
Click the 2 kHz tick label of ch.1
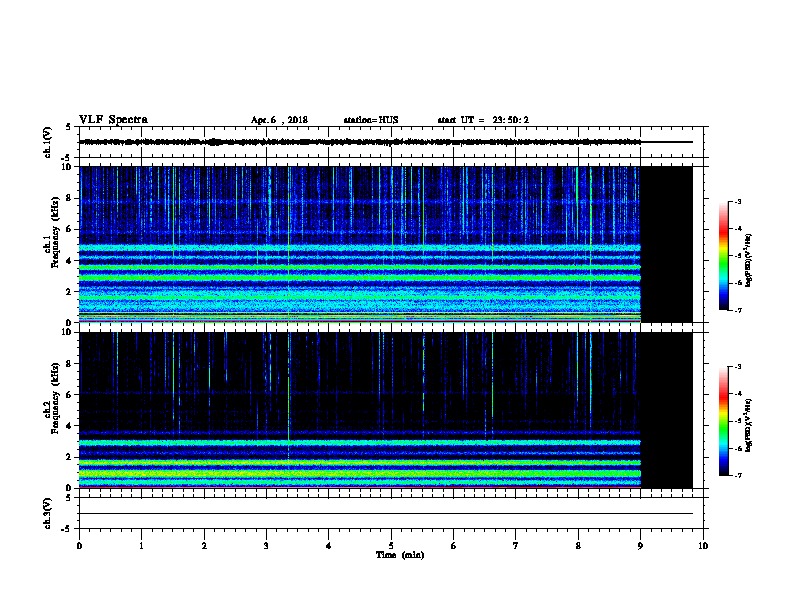click(x=69, y=292)
